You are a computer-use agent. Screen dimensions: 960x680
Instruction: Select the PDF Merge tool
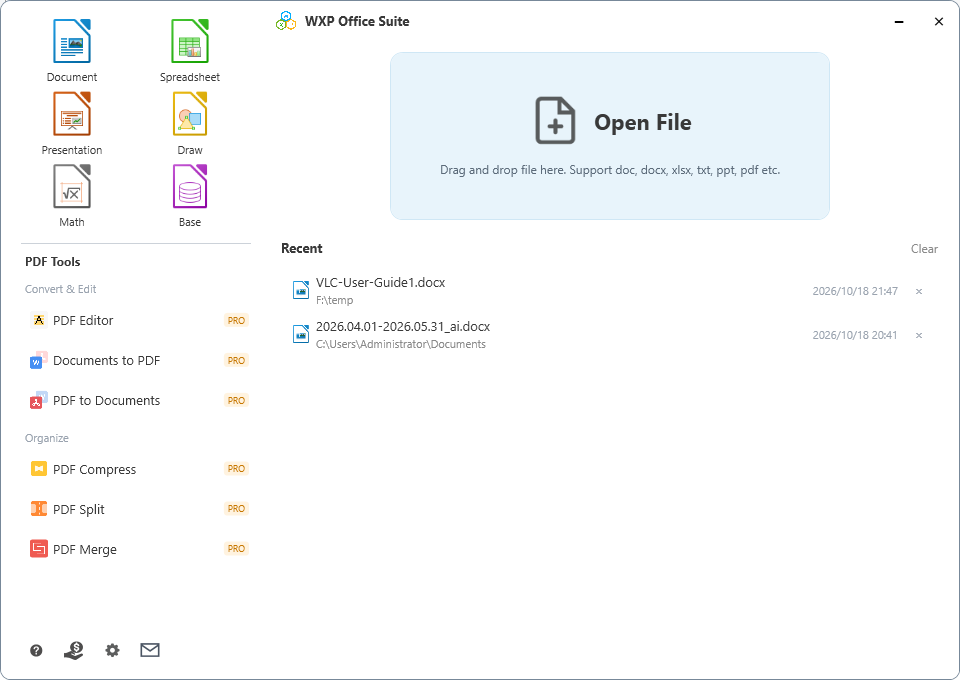(138, 549)
